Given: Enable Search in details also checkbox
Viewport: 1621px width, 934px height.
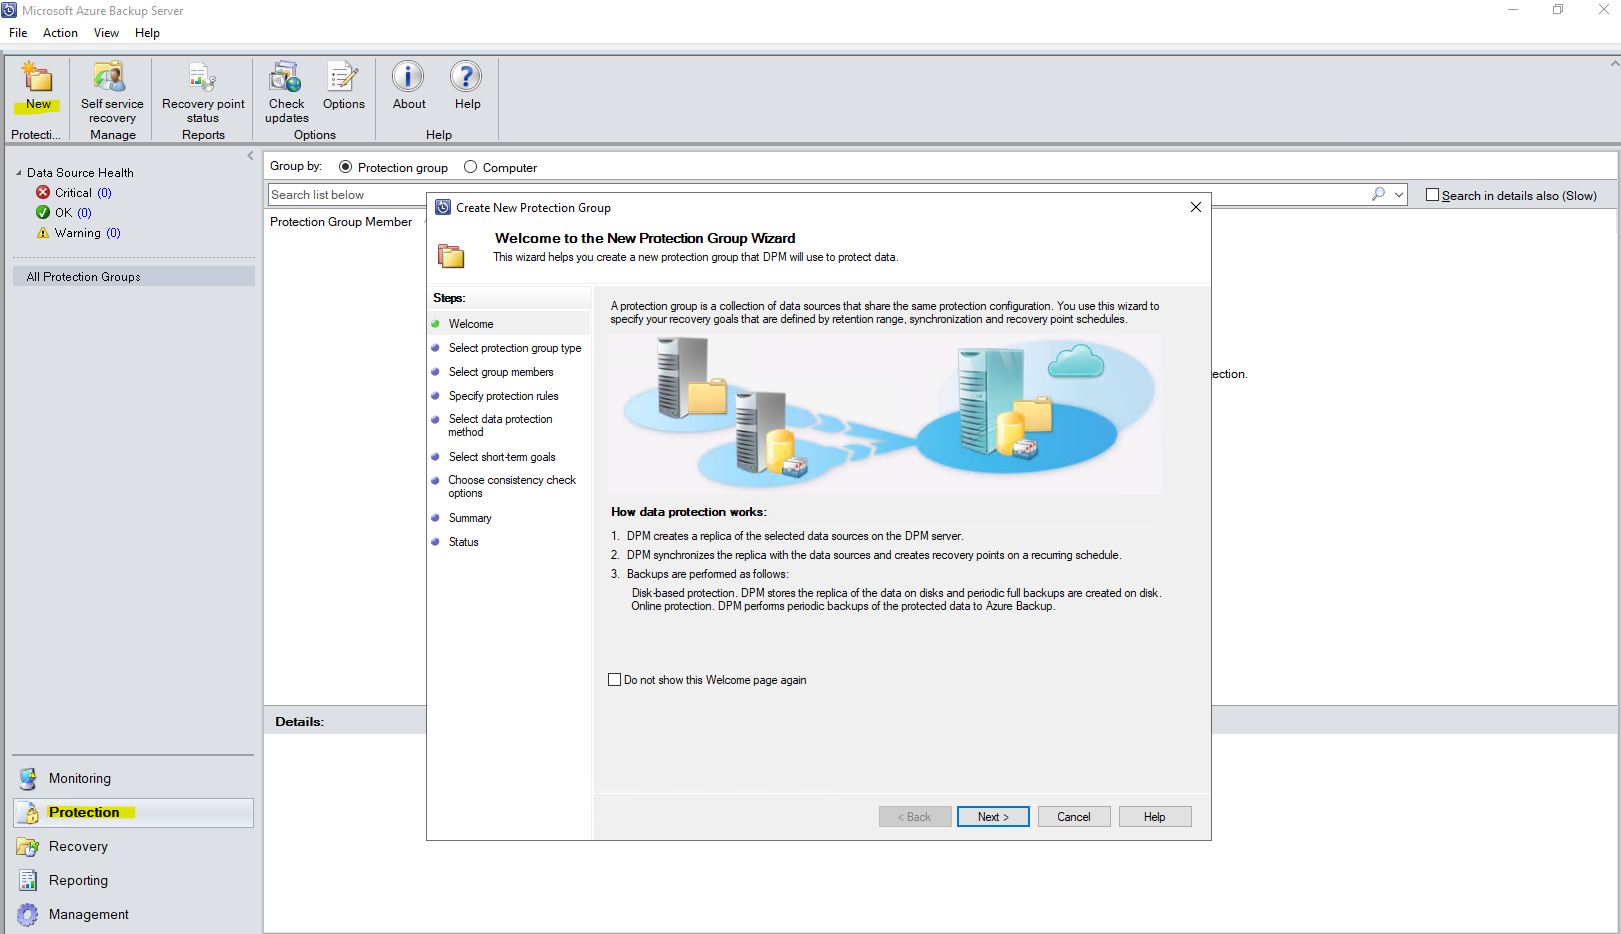Looking at the screenshot, I should pyautogui.click(x=1432, y=195).
